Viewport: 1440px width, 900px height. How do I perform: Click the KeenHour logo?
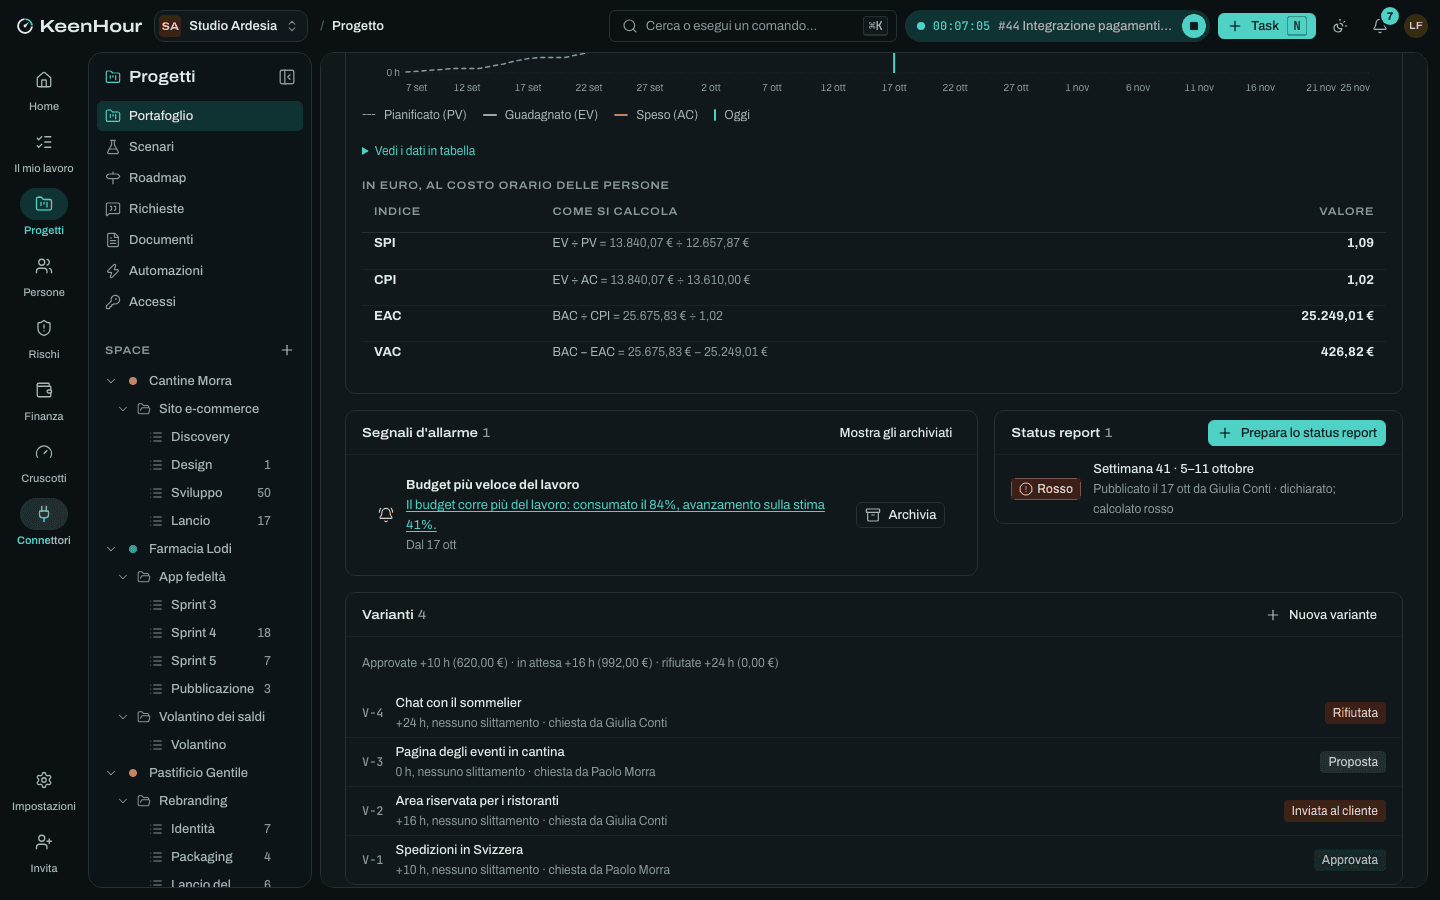click(79, 26)
